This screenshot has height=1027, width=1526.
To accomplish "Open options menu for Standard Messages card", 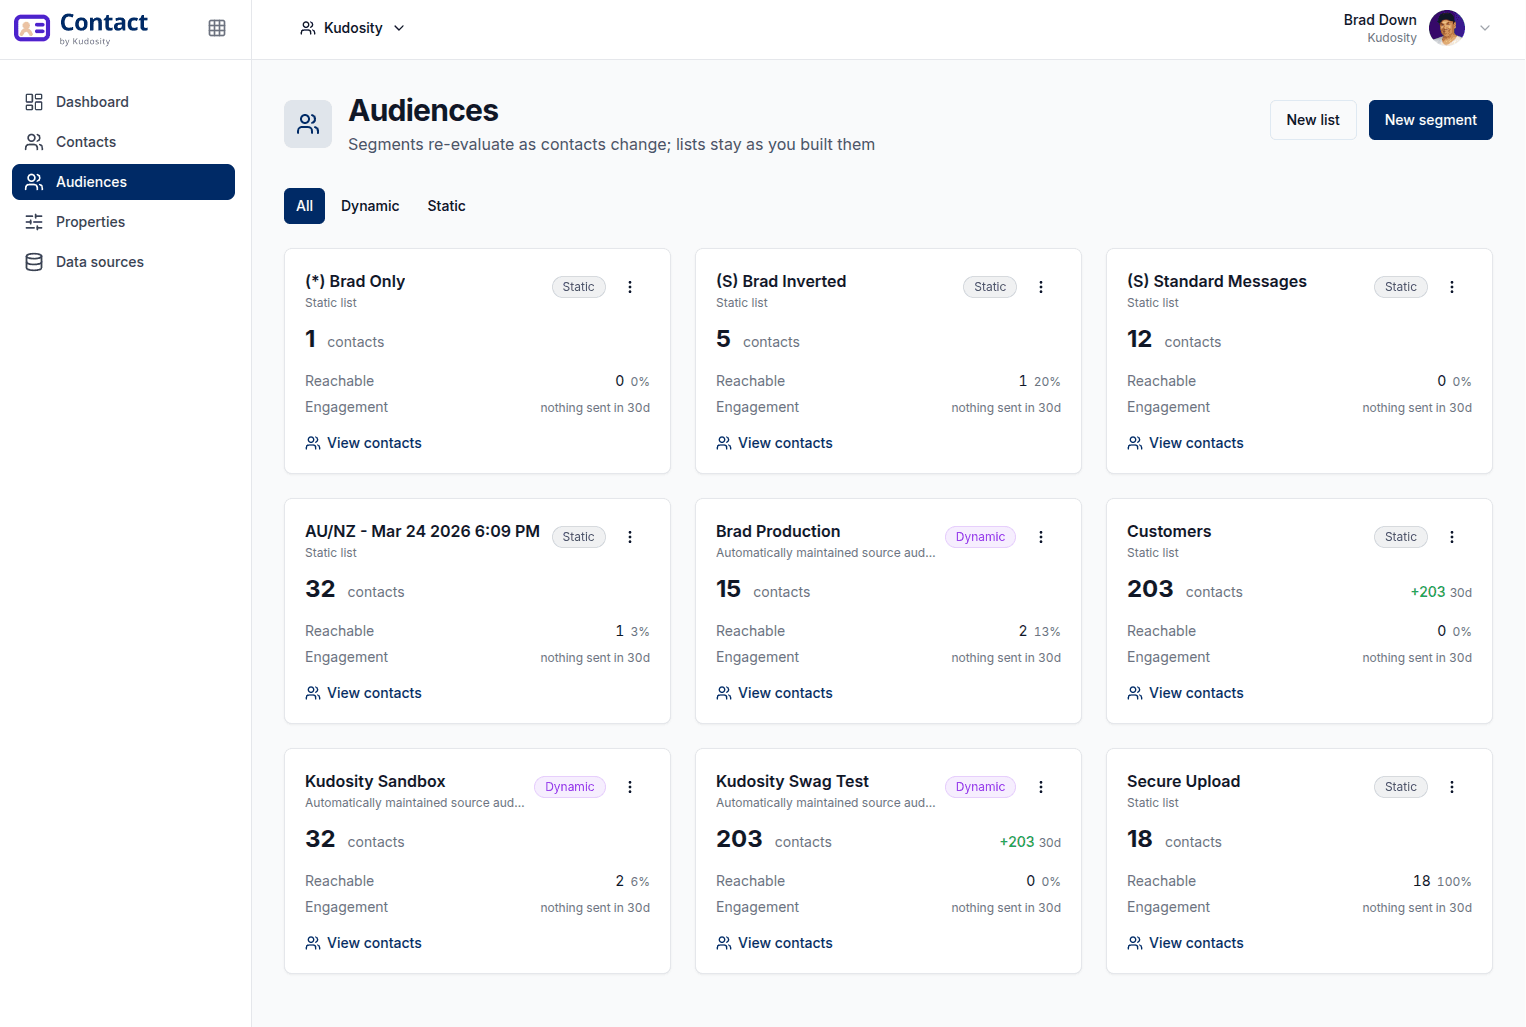I will click(1452, 287).
